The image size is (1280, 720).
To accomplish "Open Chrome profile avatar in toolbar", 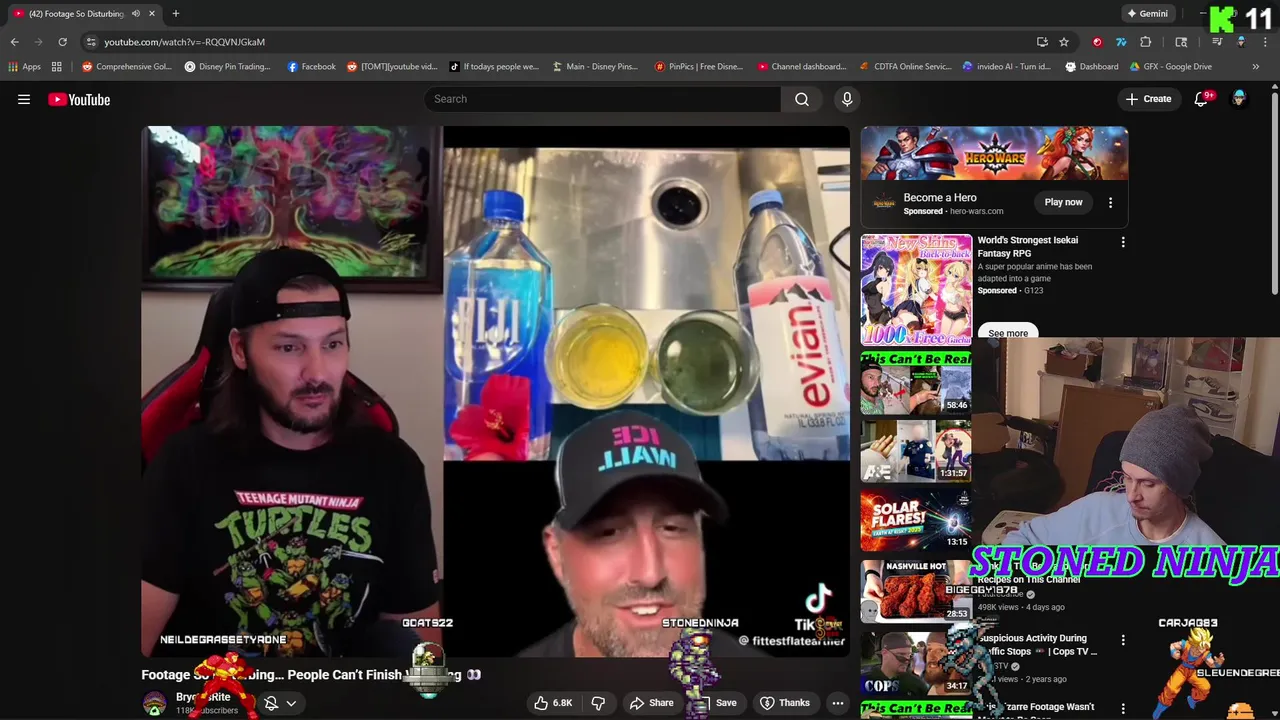I will [1241, 42].
